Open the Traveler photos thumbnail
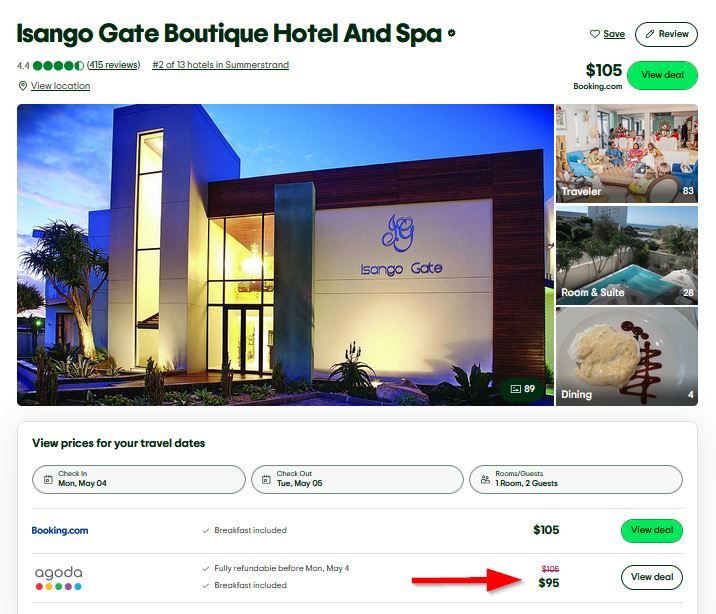716x614 pixels. 626,153
